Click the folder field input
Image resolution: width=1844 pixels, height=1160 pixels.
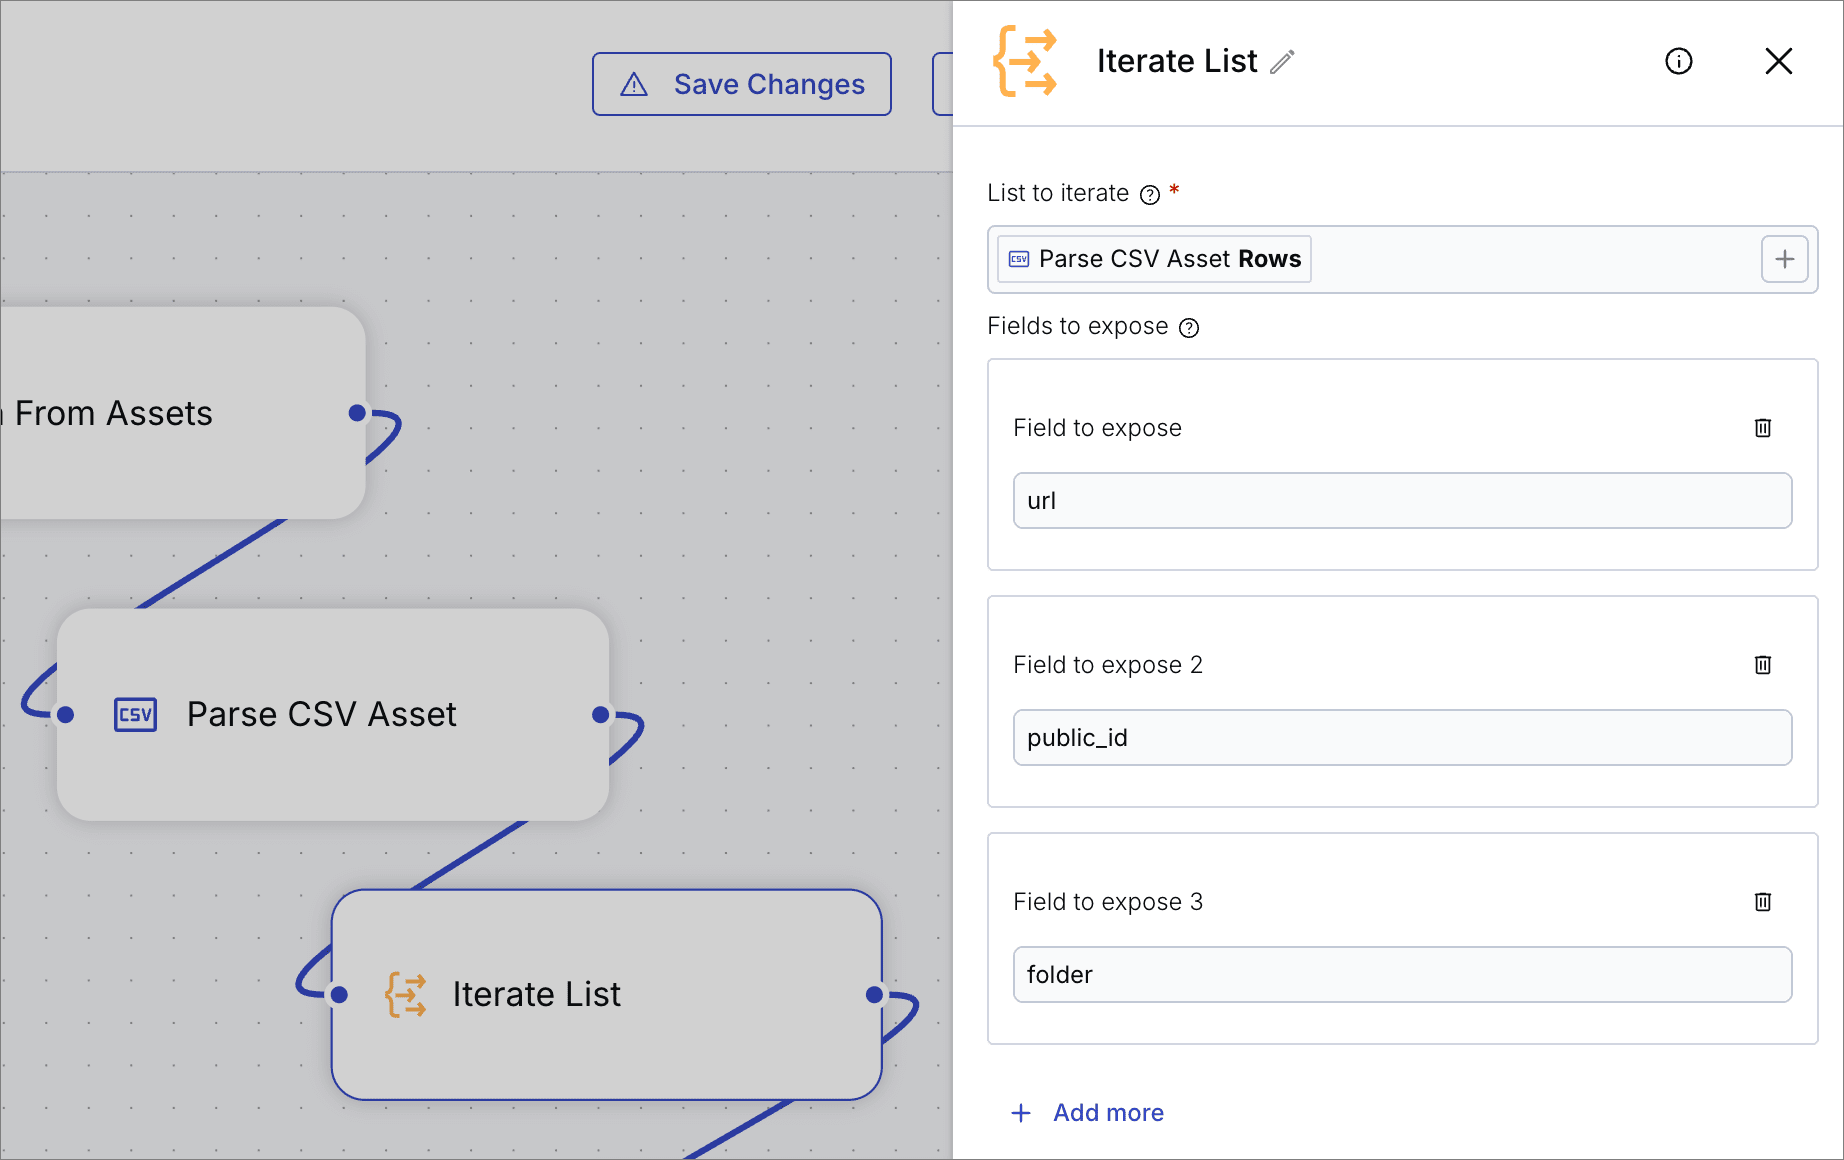click(x=1402, y=975)
